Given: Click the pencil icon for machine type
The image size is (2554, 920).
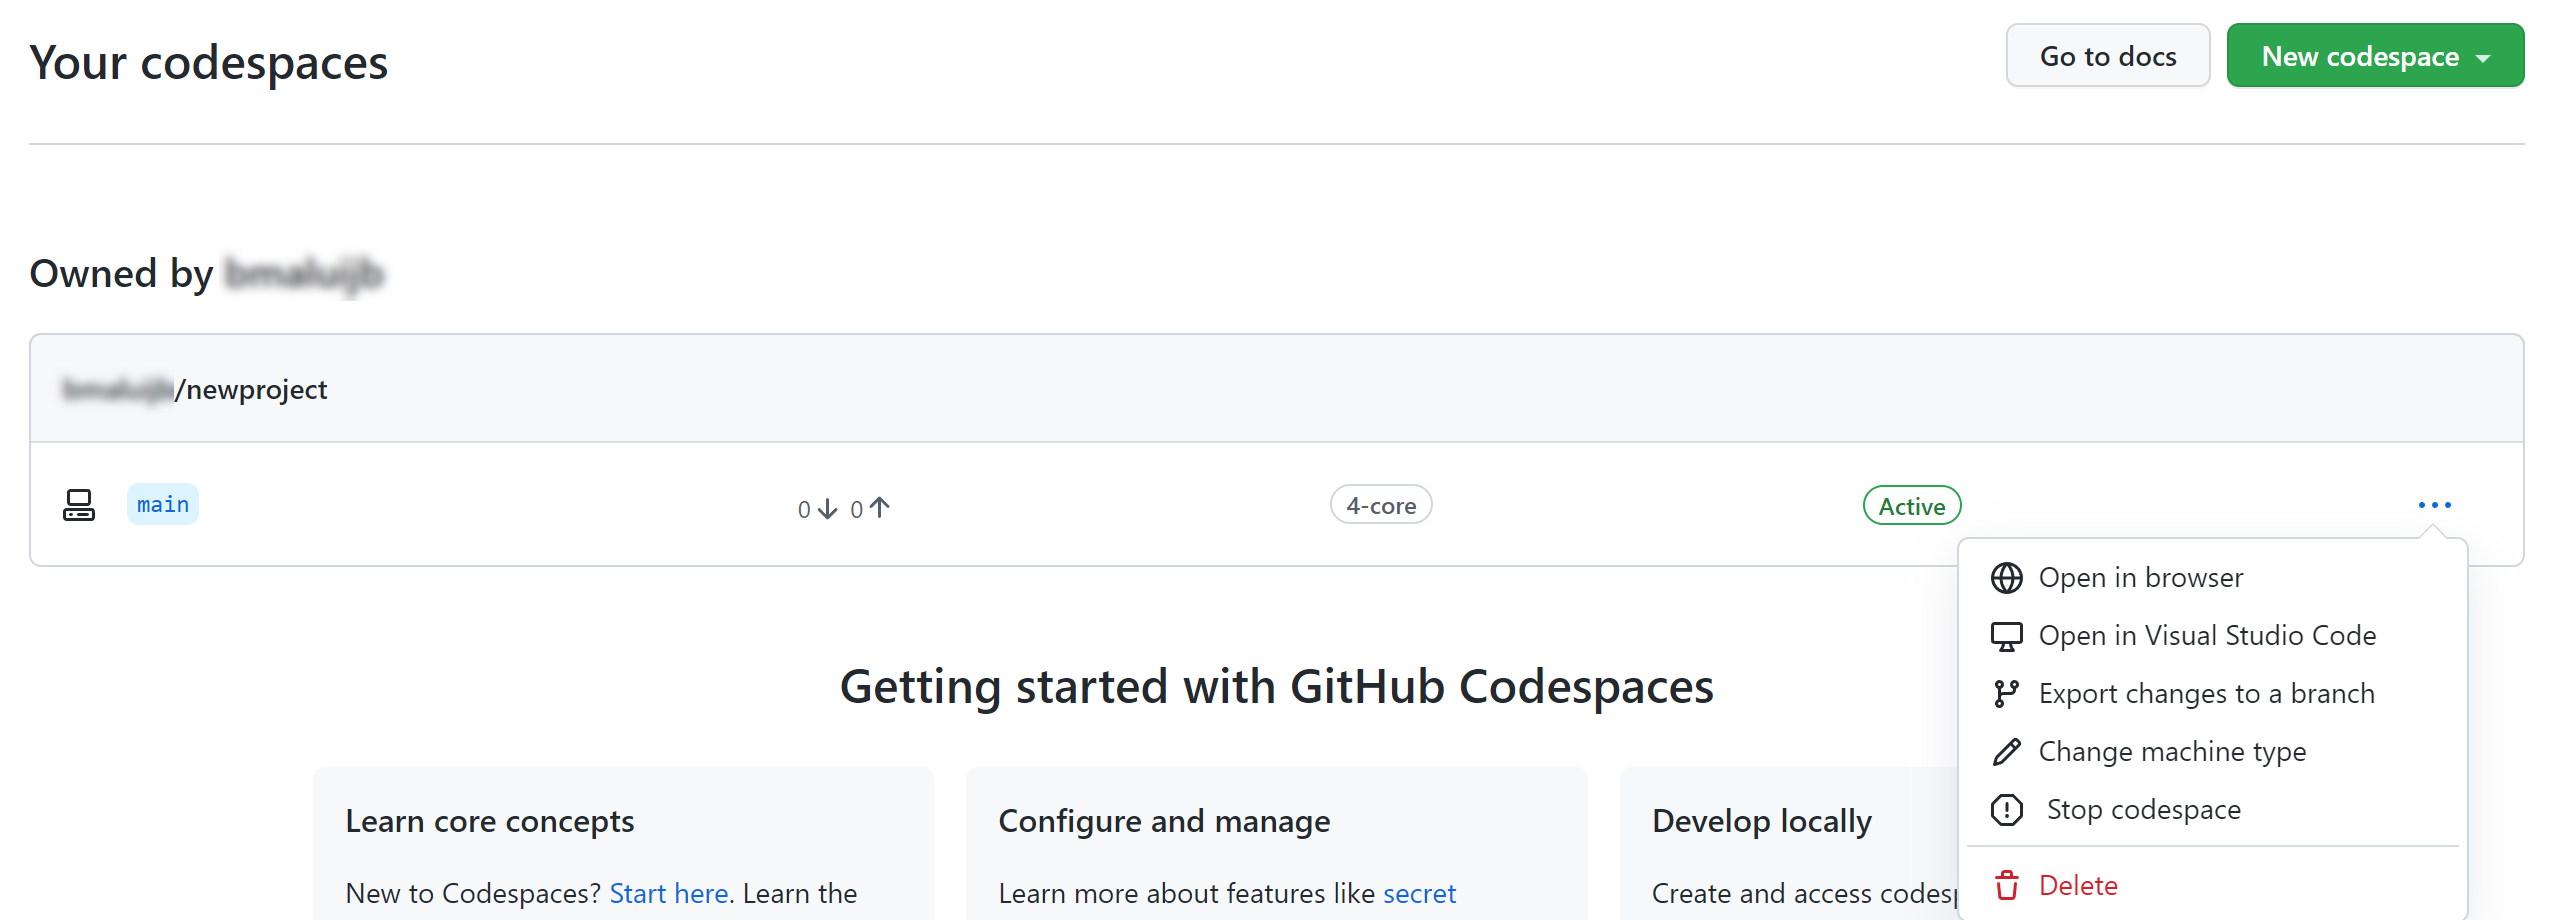Looking at the screenshot, I should (2006, 752).
